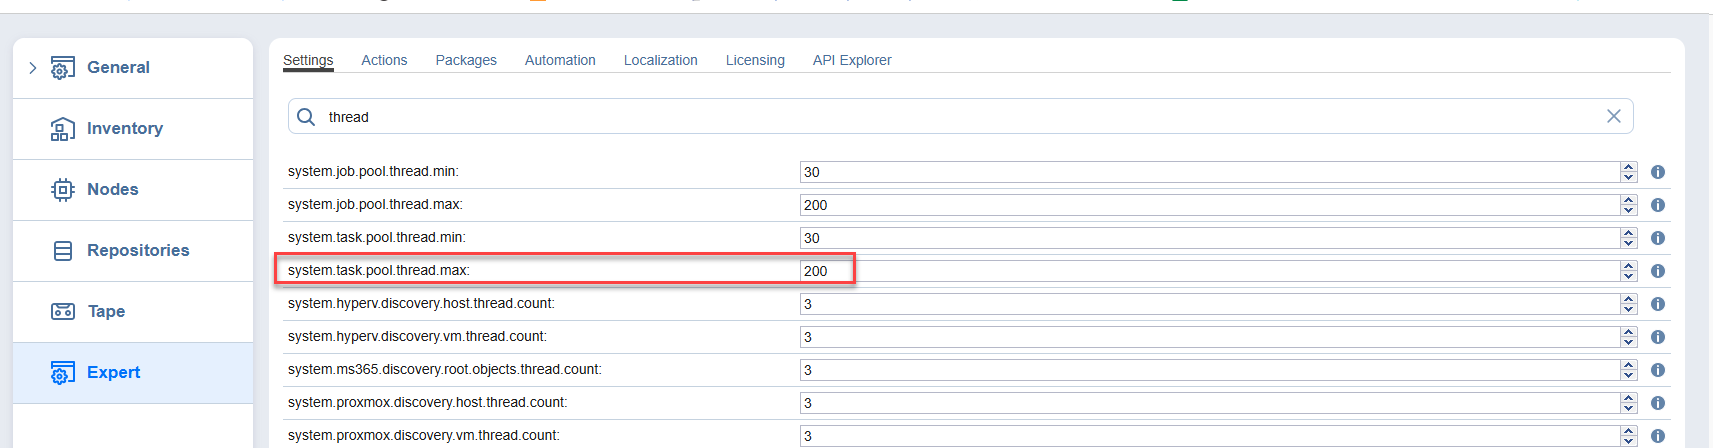Screen dimensions: 1713x448
Task: Click the General settings icon
Action: pyautogui.click(x=62, y=68)
